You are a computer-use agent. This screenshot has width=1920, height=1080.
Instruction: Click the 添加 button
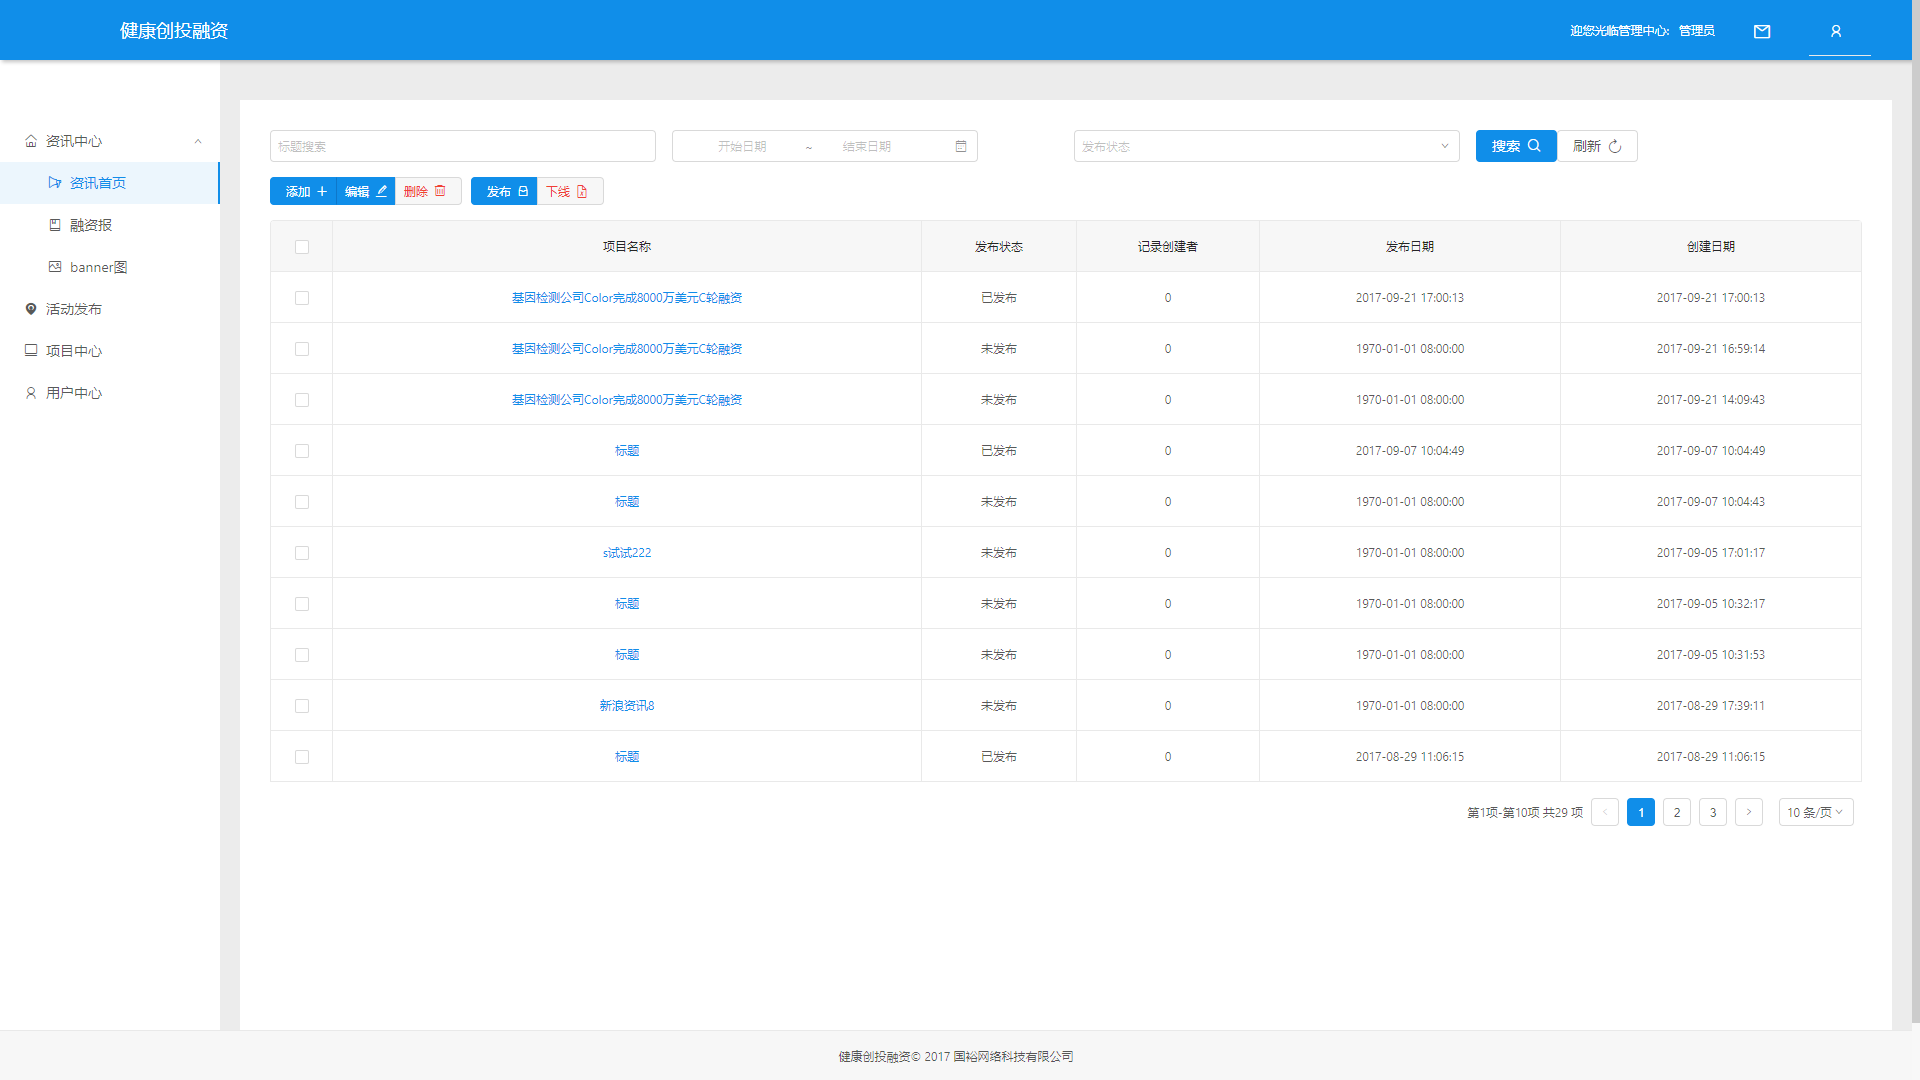coord(304,191)
